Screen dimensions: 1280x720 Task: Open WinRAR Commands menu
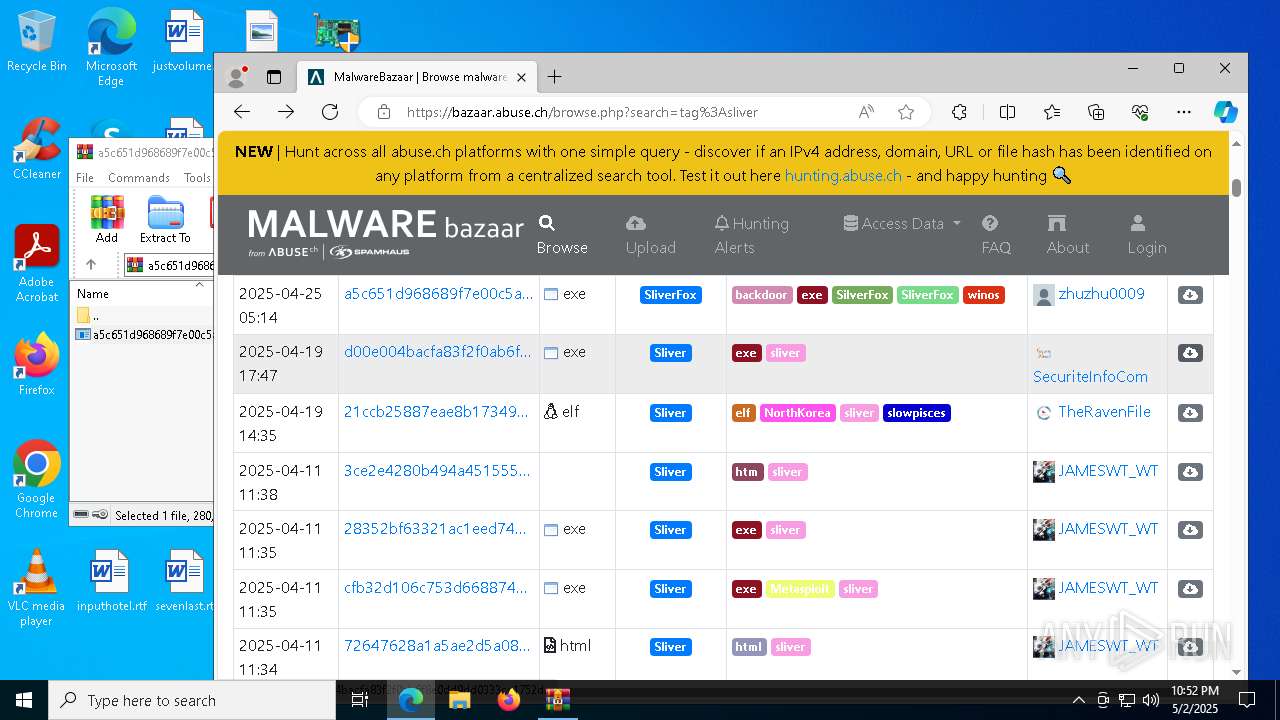tap(139, 177)
